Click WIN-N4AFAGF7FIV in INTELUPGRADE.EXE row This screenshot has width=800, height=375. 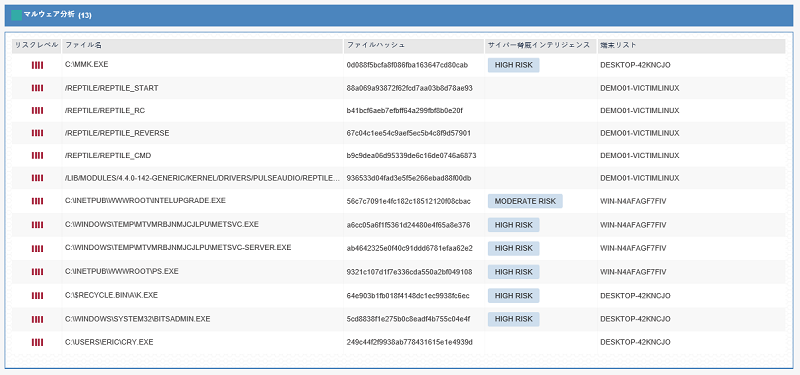pos(633,201)
